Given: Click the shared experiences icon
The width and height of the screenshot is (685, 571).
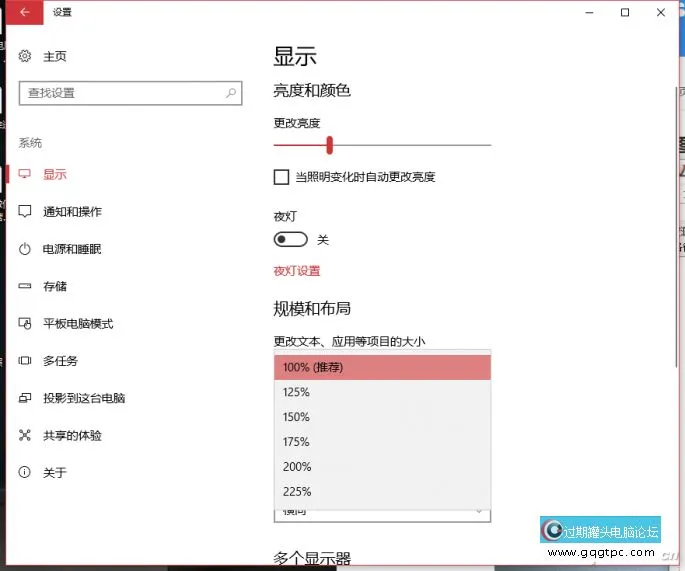Looking at the screenshot, I should tap(25, 435).
